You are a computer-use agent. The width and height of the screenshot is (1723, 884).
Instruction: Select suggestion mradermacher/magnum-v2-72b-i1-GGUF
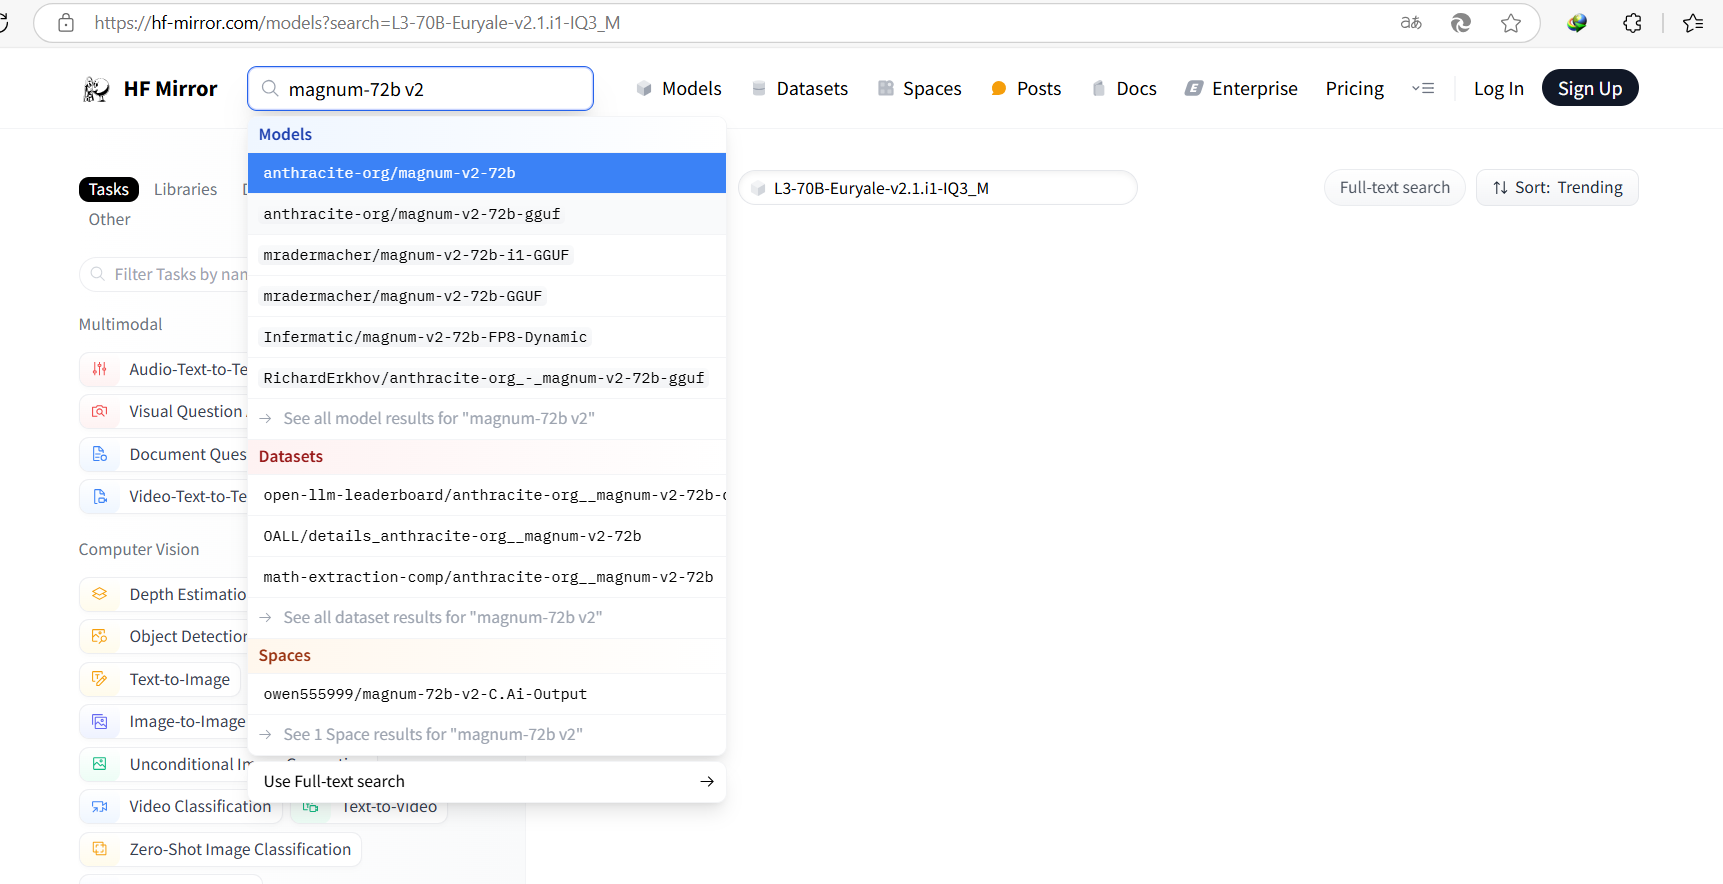point(487,255)
